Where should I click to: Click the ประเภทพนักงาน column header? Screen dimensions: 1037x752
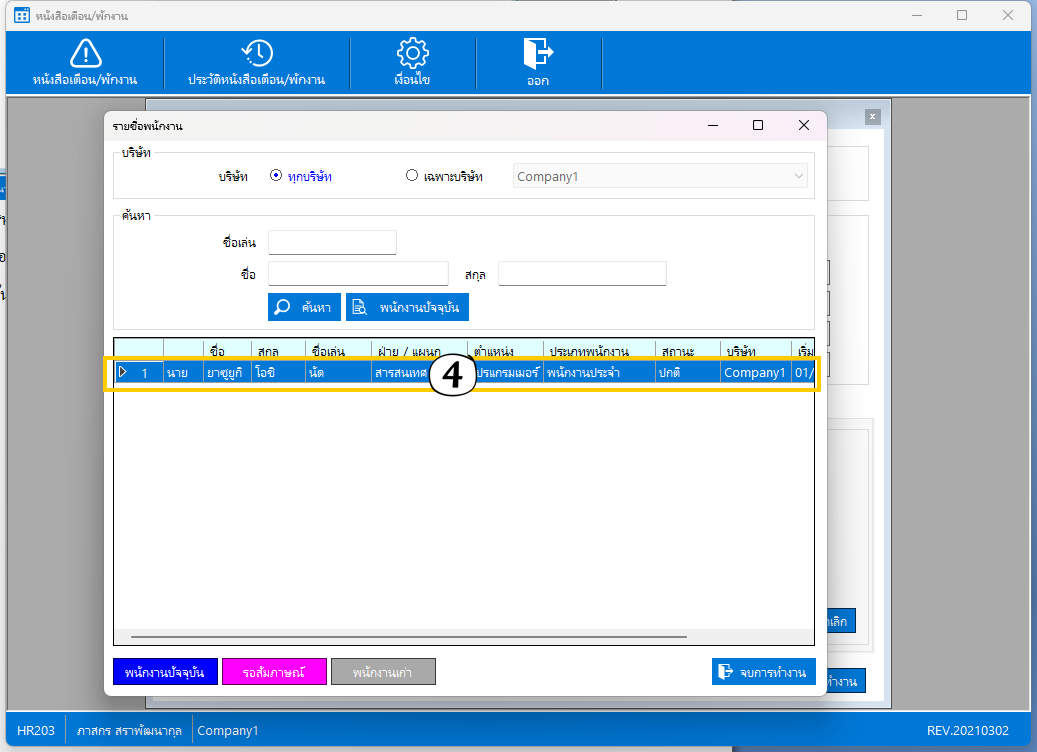(x=587, y=351)
